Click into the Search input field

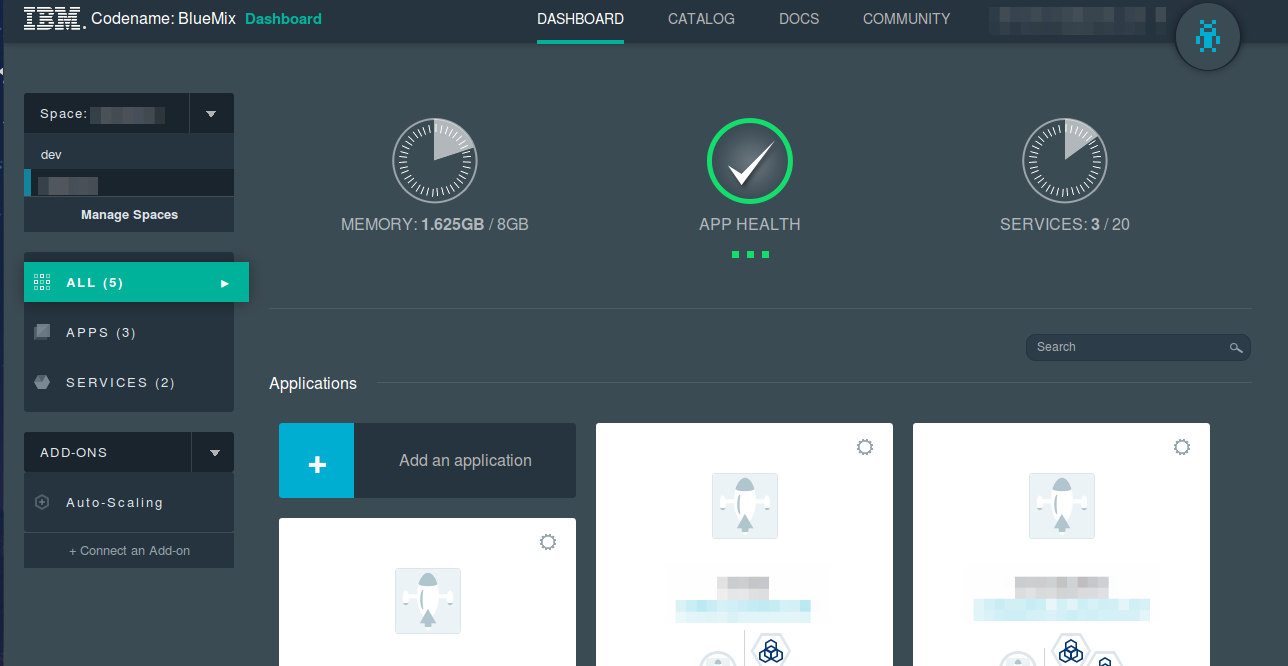click(x=1138, y=347)
